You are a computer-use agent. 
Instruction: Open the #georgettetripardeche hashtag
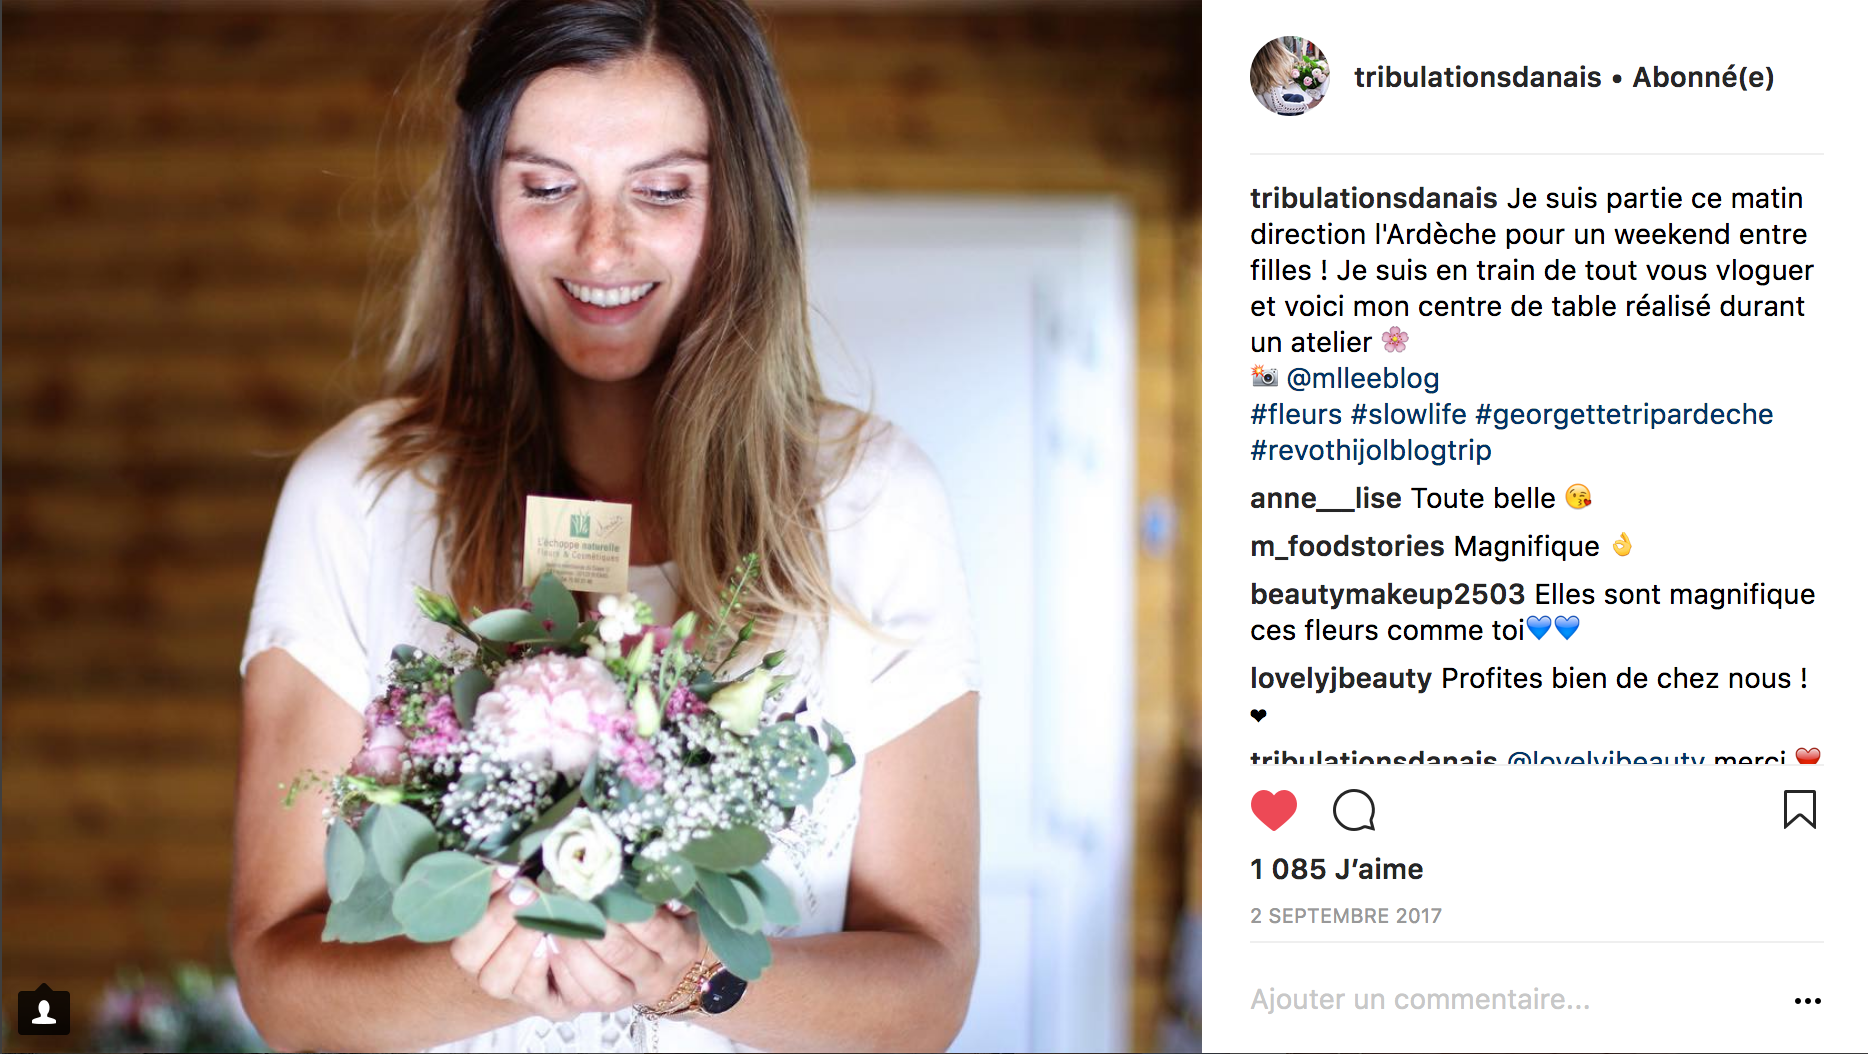tap(1624, 414)
